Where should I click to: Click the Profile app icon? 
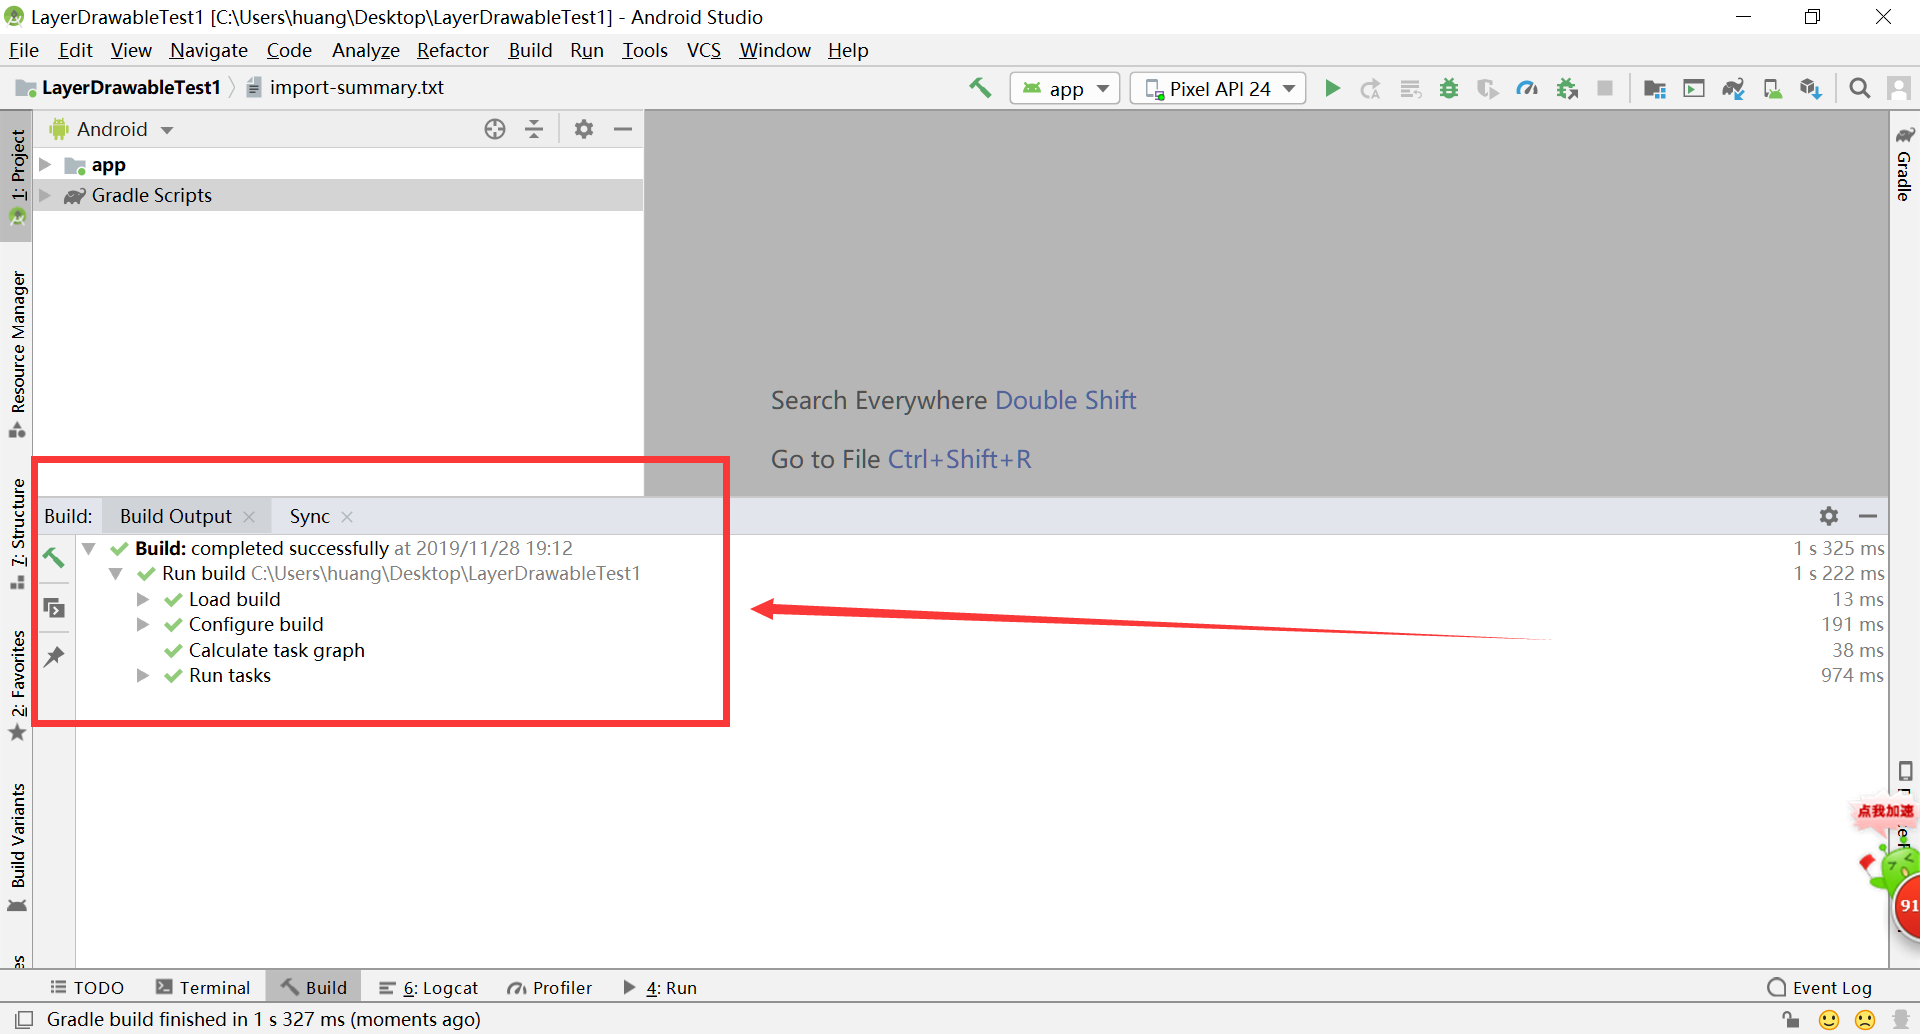(1527, 88)
